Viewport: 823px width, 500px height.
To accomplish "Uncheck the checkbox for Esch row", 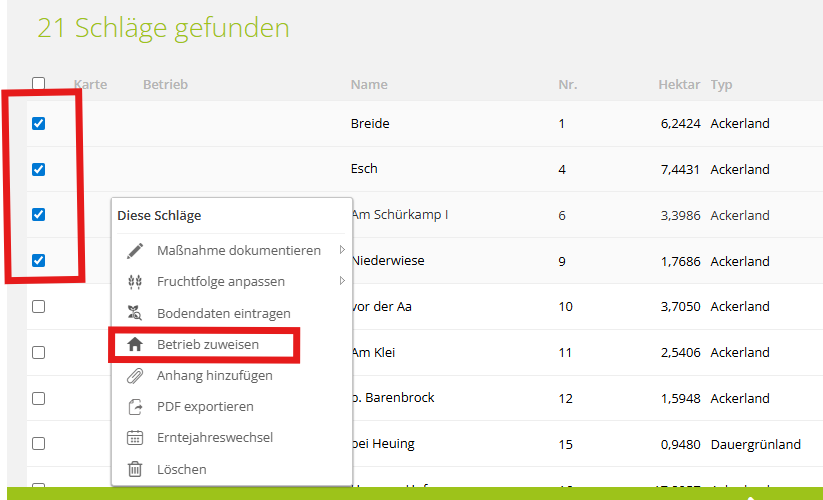I will (x=39, y=169).
